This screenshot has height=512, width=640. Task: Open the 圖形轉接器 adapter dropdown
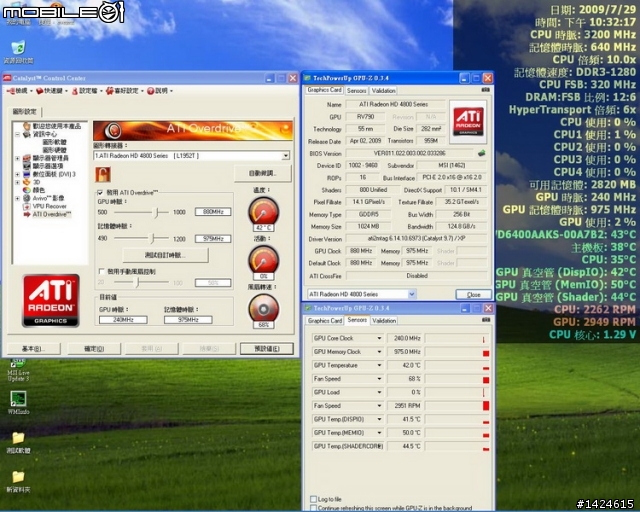286,156
